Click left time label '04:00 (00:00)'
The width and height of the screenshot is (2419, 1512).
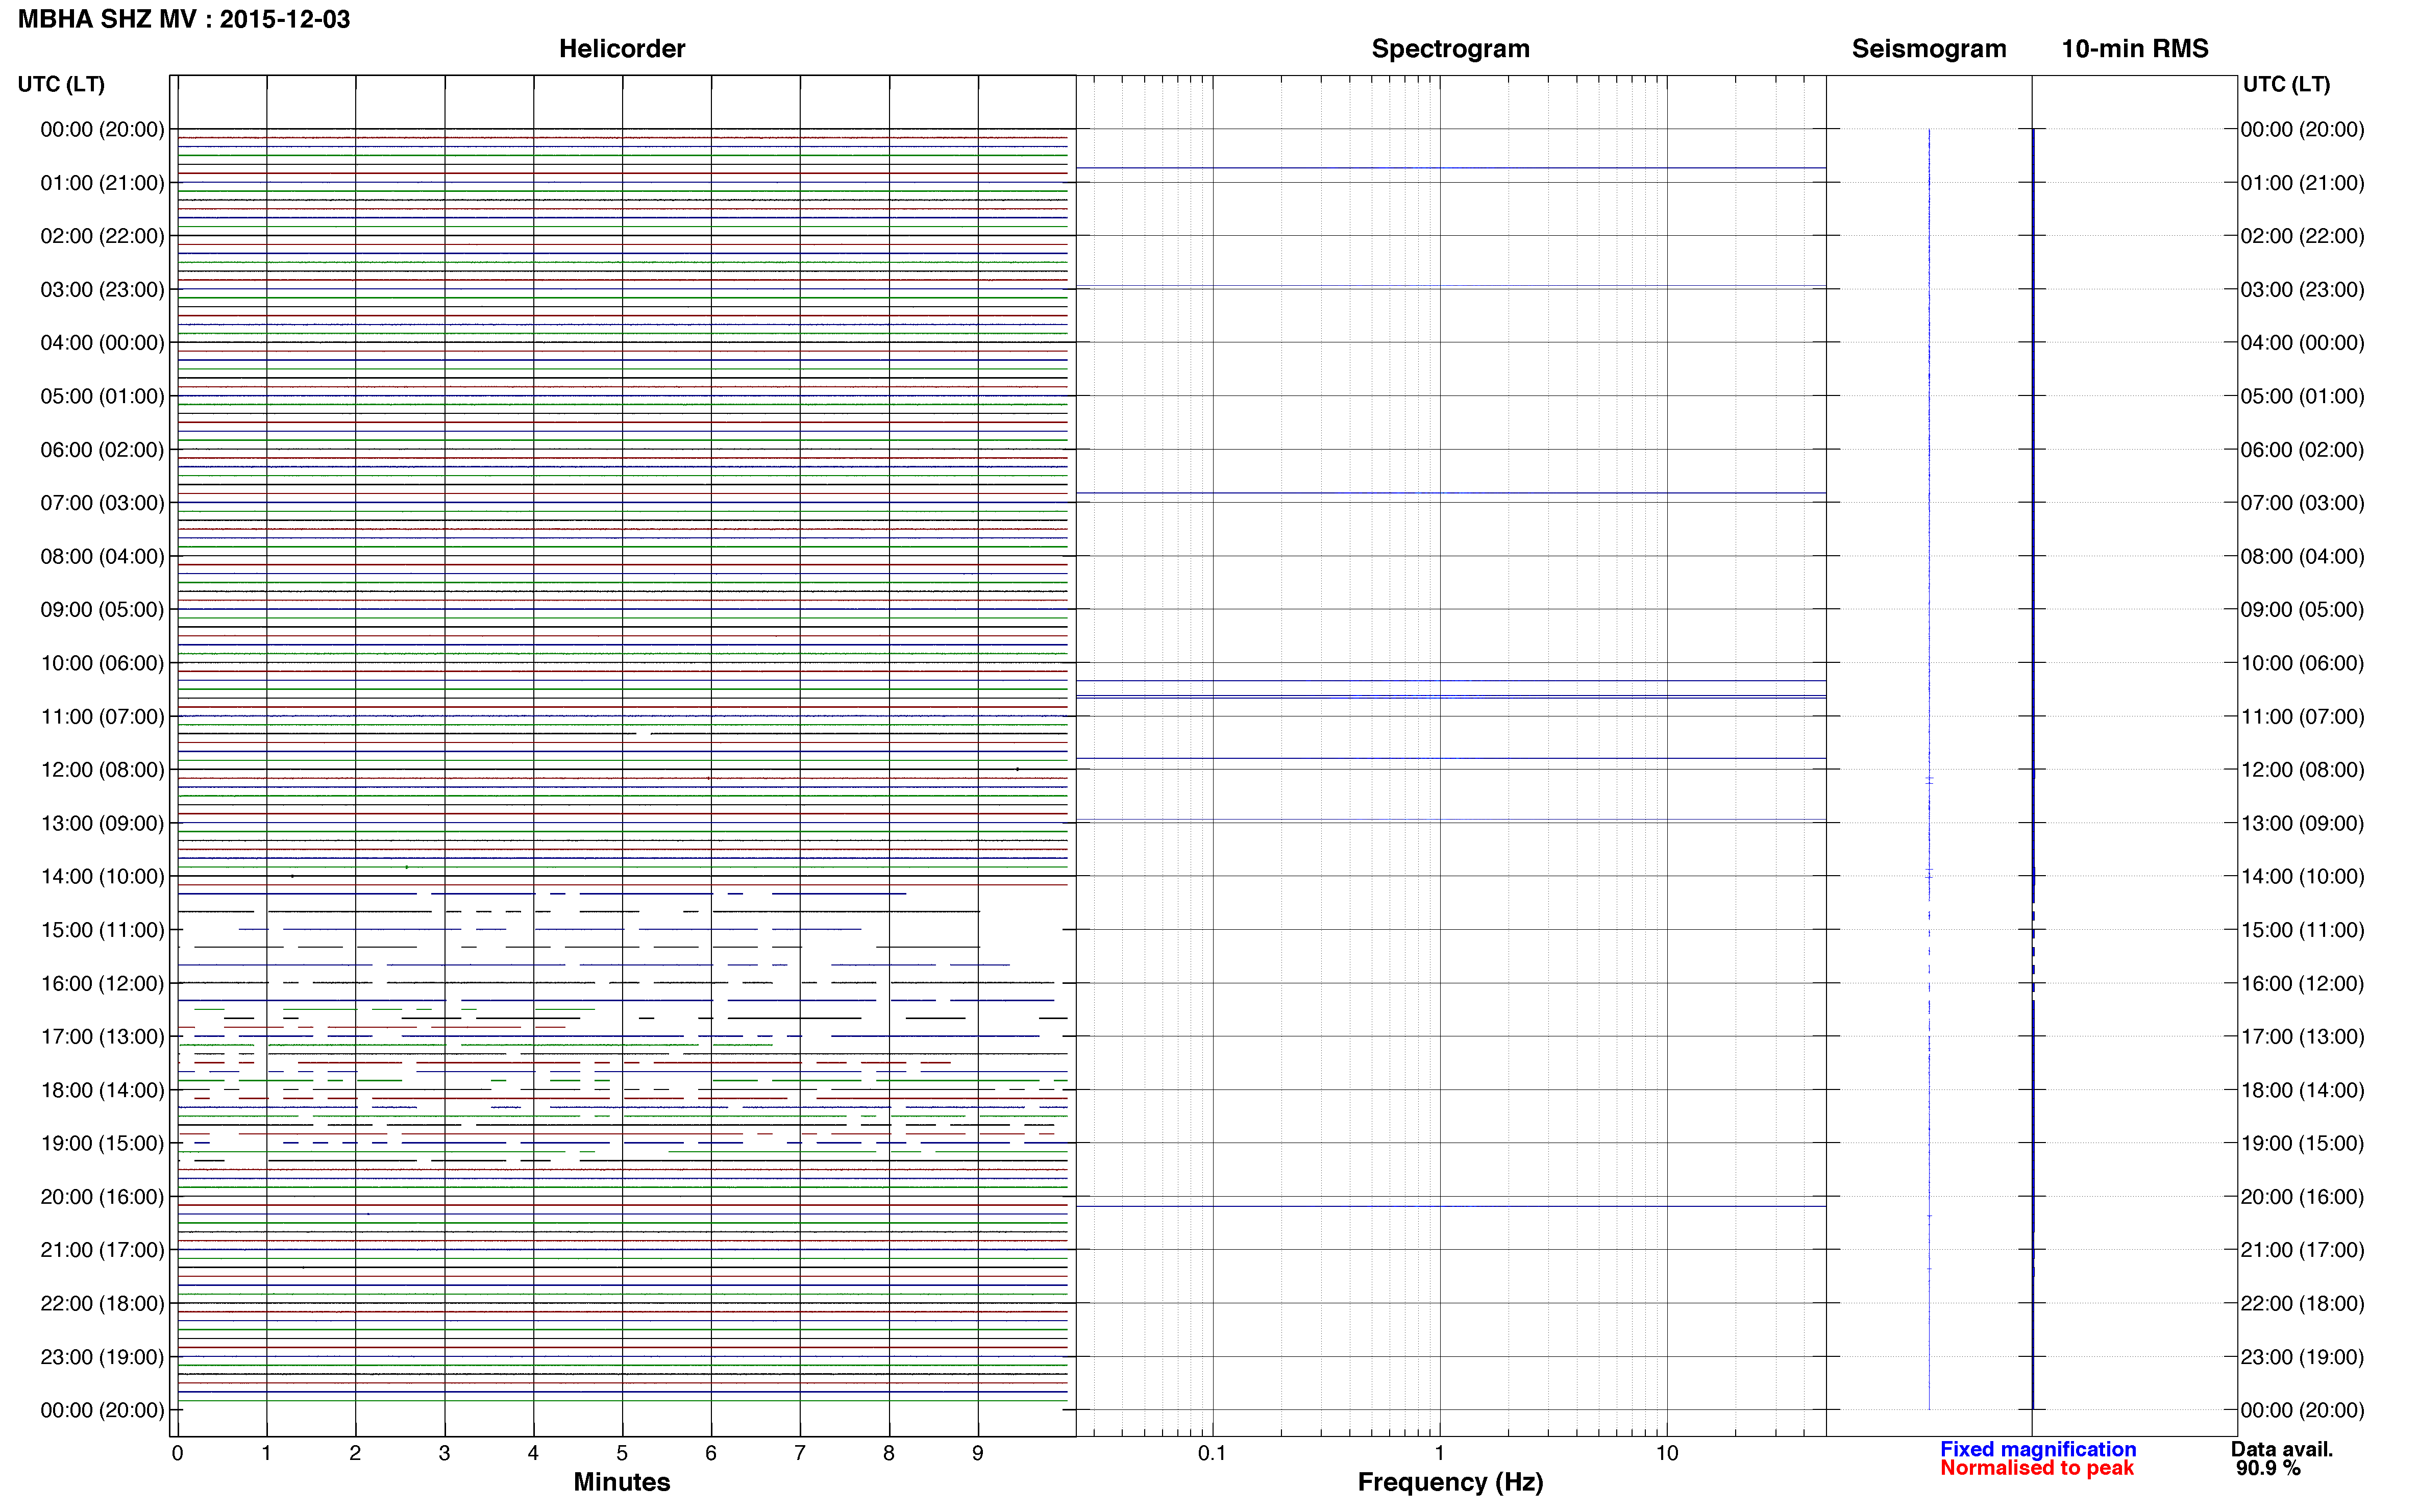click(x=103, y=343)
